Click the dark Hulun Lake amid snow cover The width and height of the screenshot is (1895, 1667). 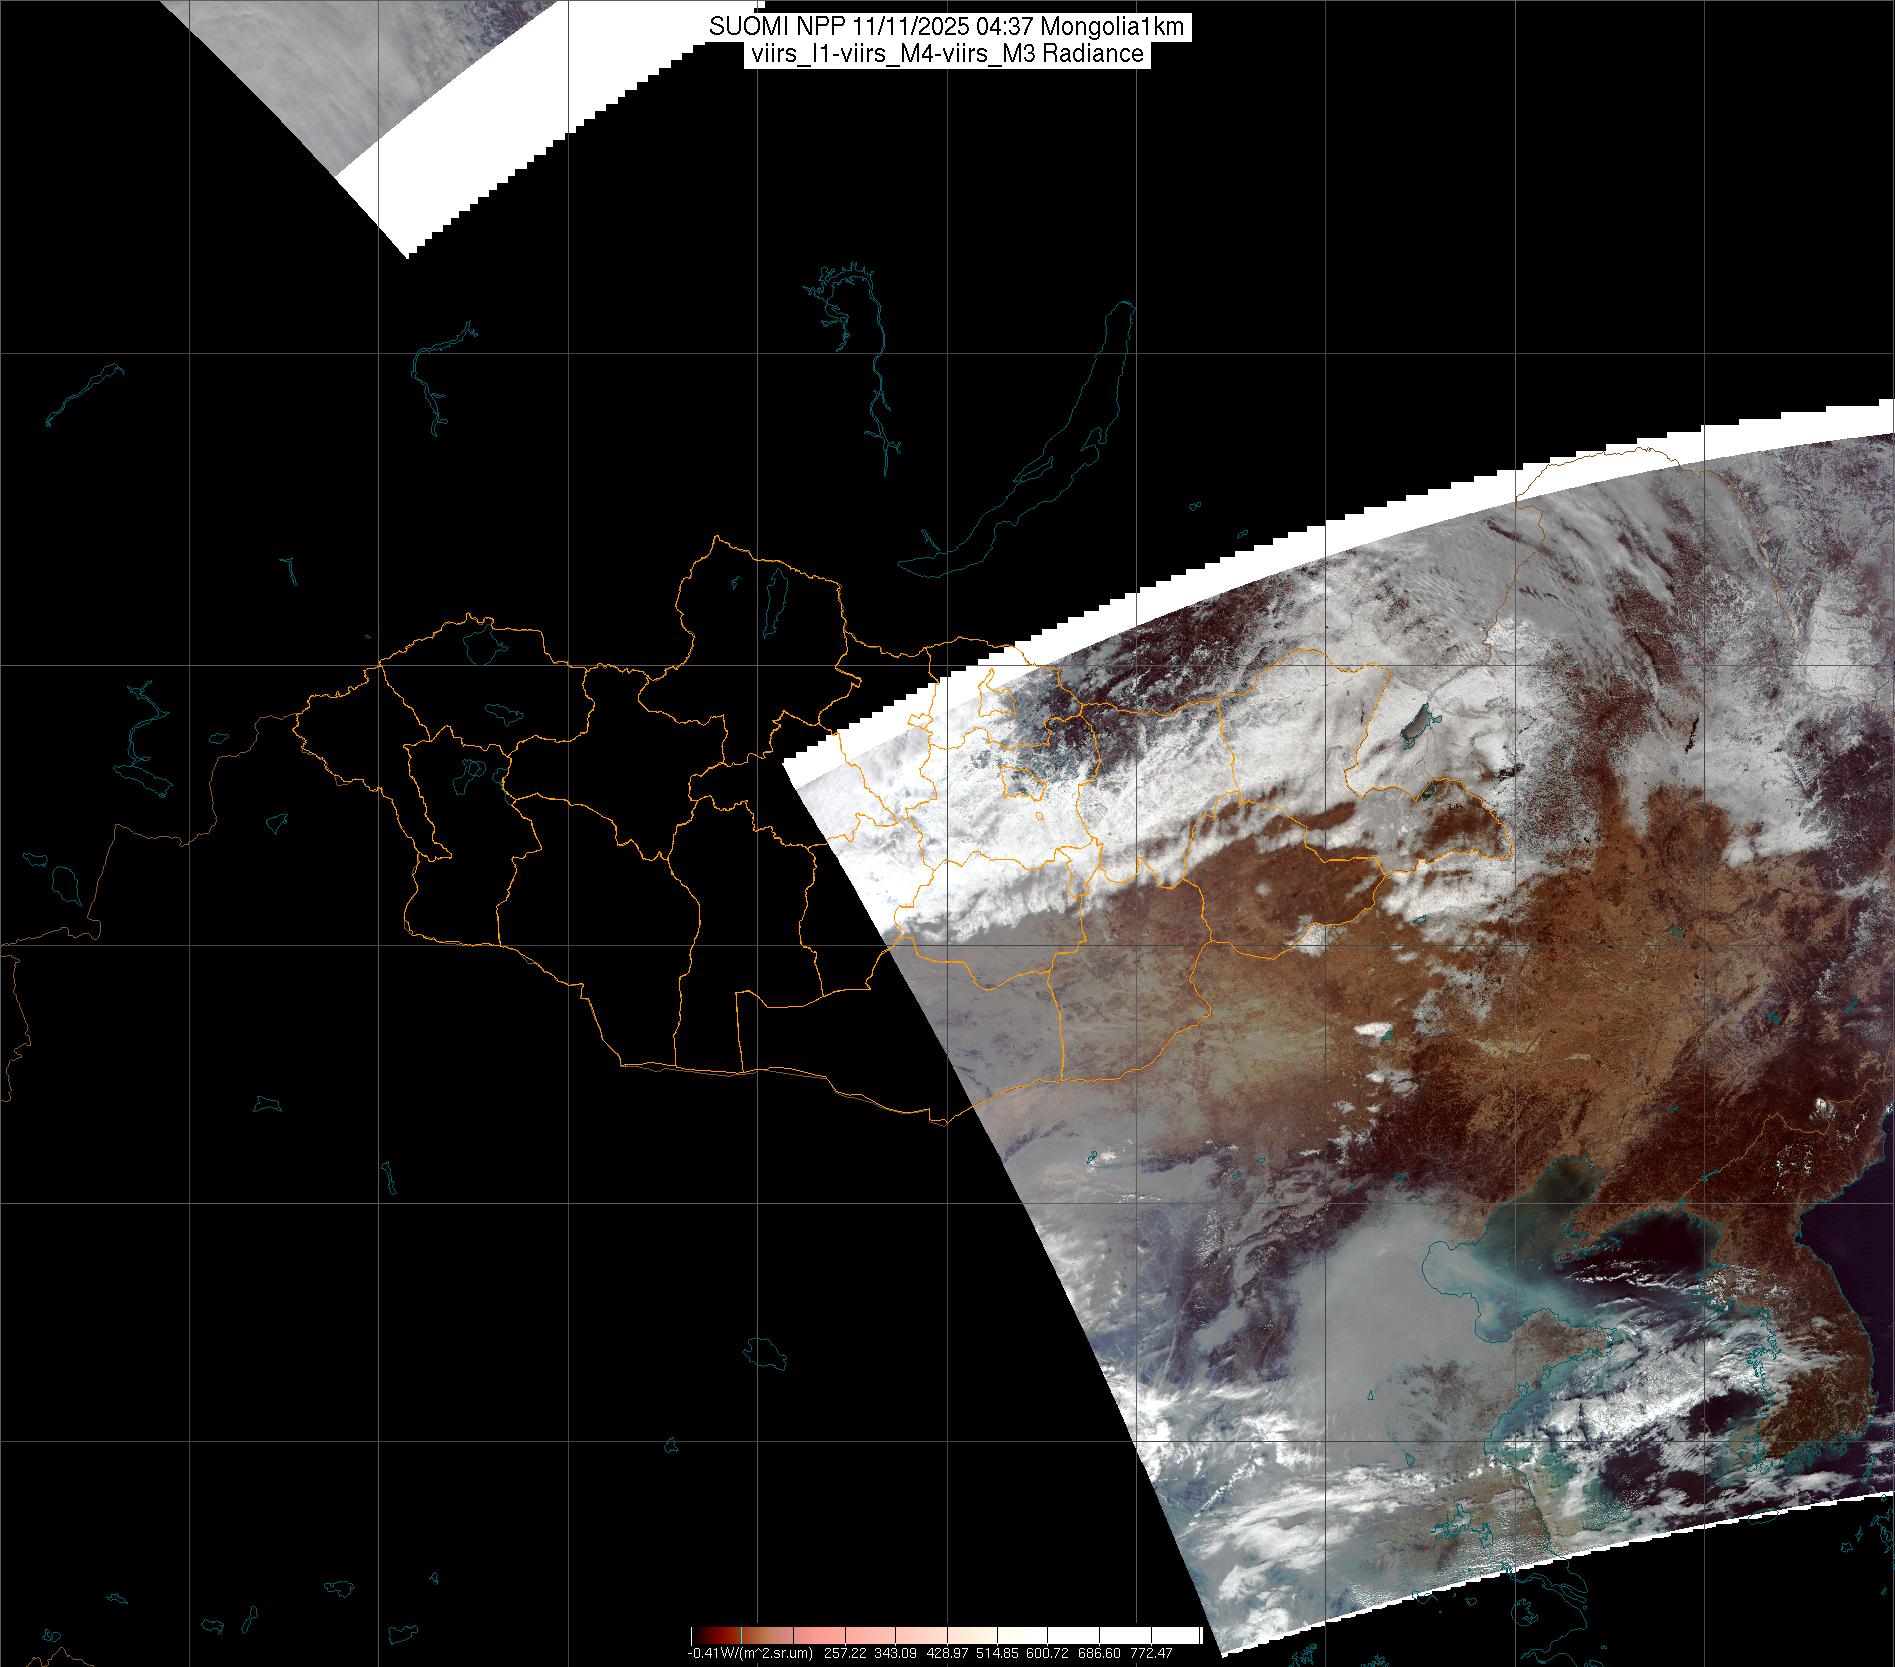tap(1417, 724)
